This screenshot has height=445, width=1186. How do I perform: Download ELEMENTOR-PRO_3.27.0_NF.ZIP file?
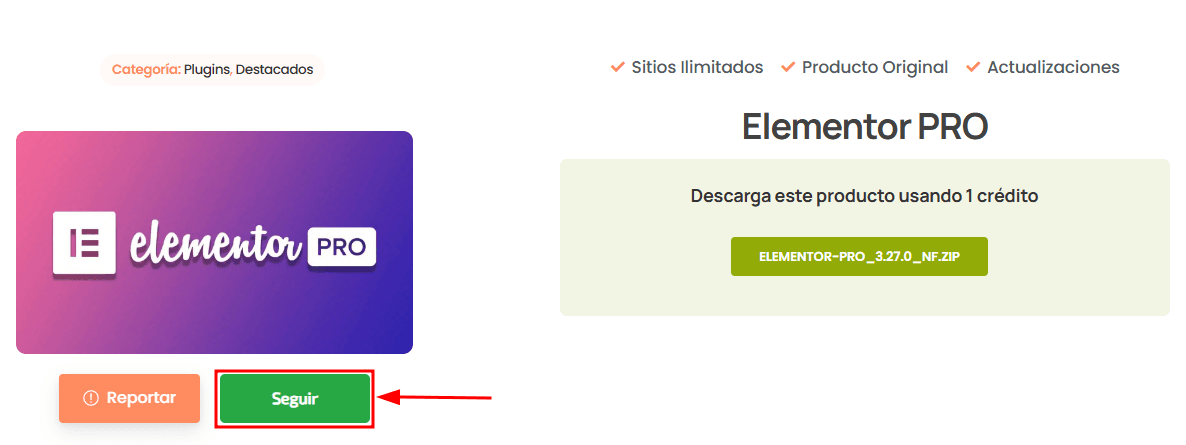click(x=858, y=257)
